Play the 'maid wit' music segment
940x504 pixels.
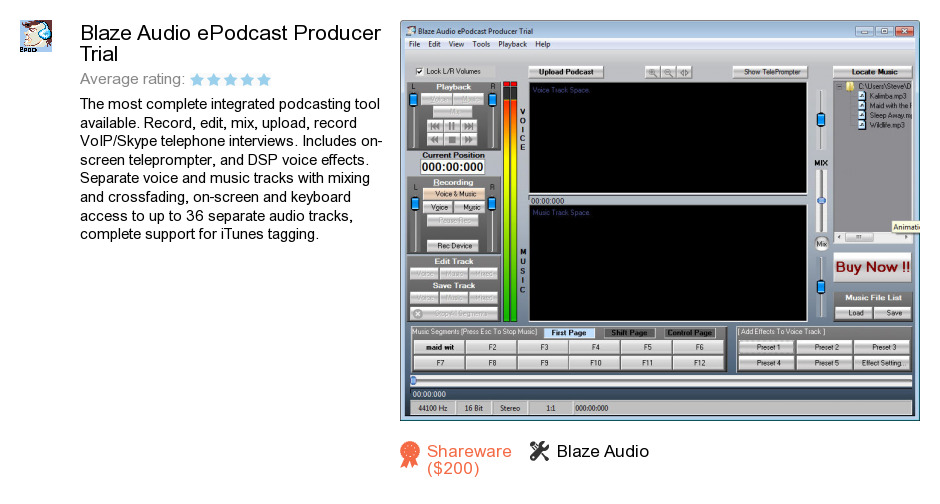click(440, 347)
